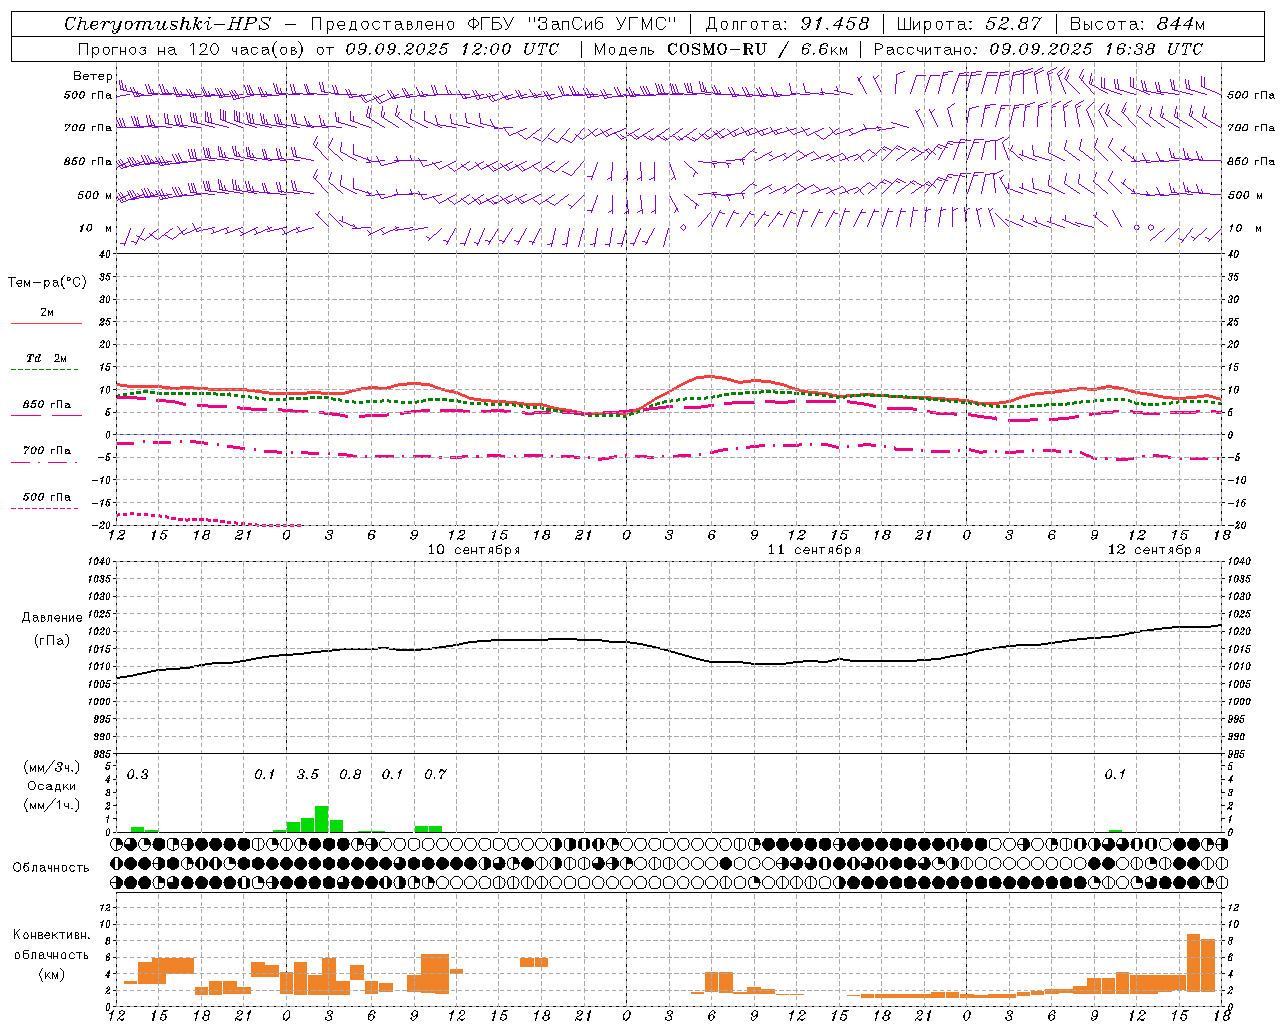Select the Долгота: 91.458 header field
Screen dimensions: 1280x1024
(x=788, y=24)
